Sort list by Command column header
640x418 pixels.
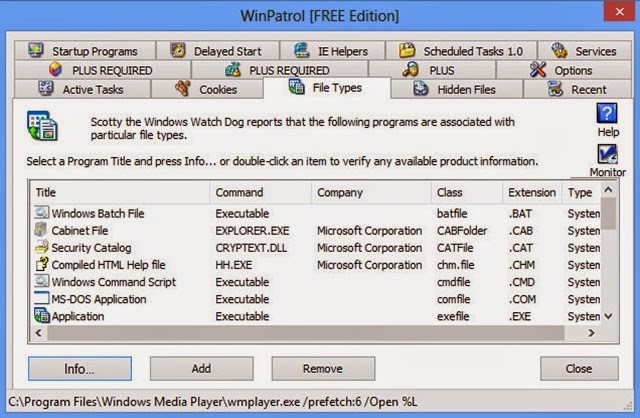260,192
